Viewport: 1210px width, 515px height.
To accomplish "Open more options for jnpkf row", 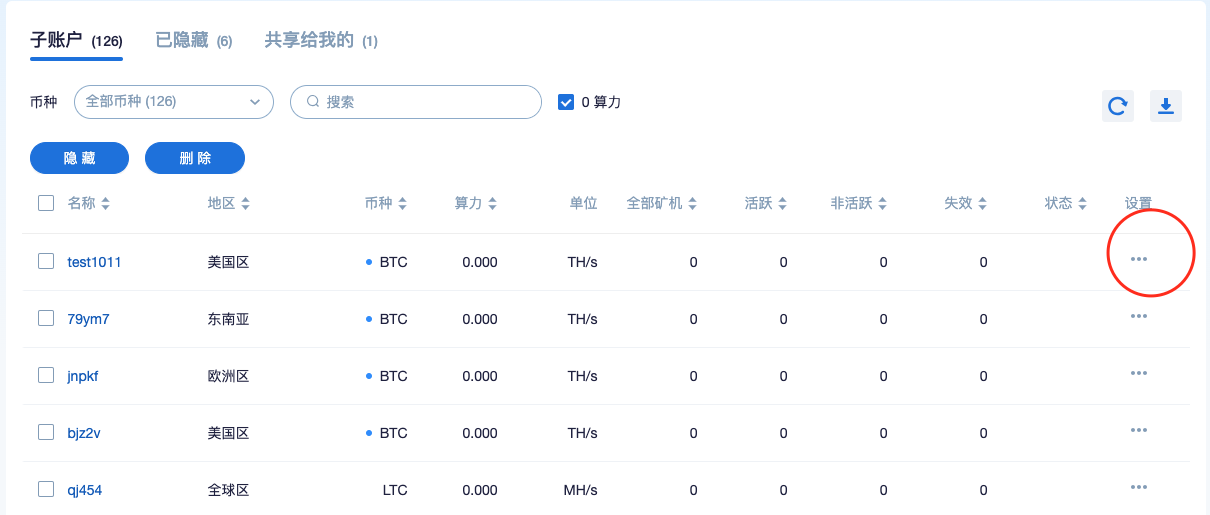I will [1138, 373].
